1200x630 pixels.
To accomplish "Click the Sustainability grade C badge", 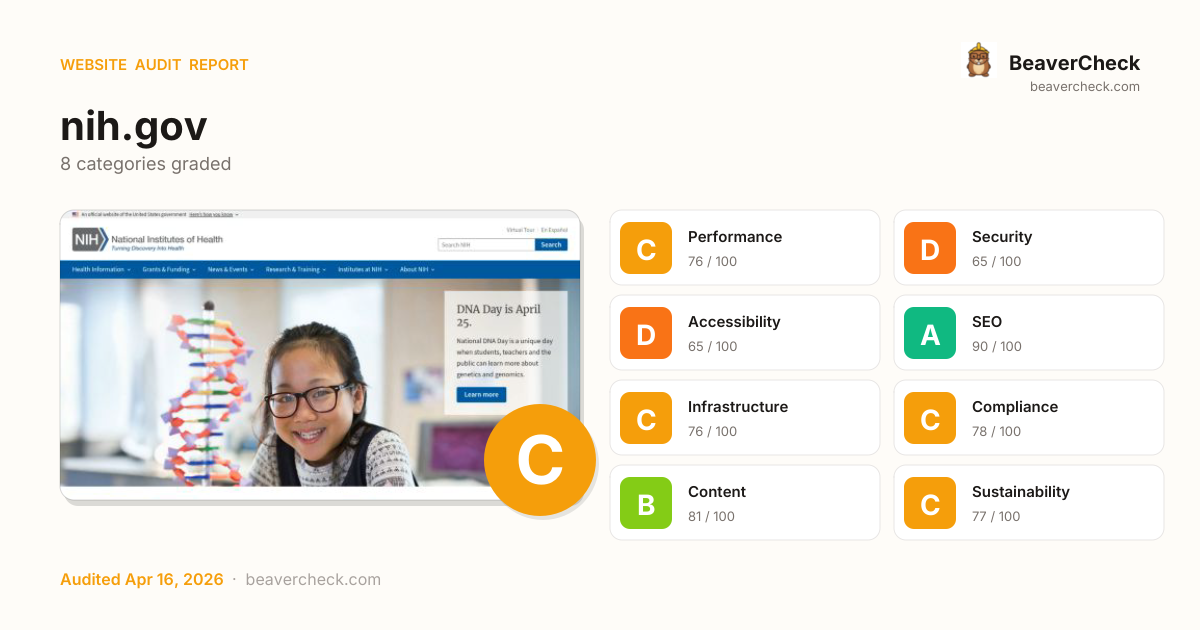I will 930,503.
